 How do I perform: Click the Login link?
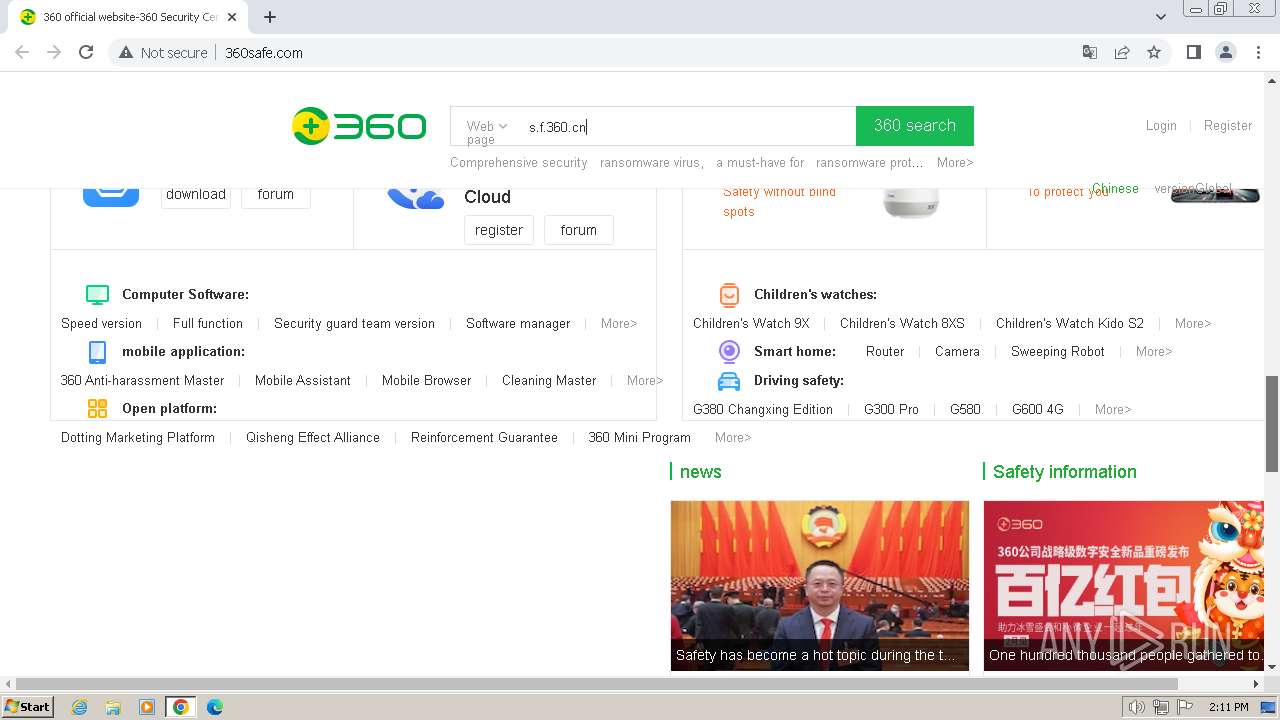pyautogui.click(x=1161, y=125)
